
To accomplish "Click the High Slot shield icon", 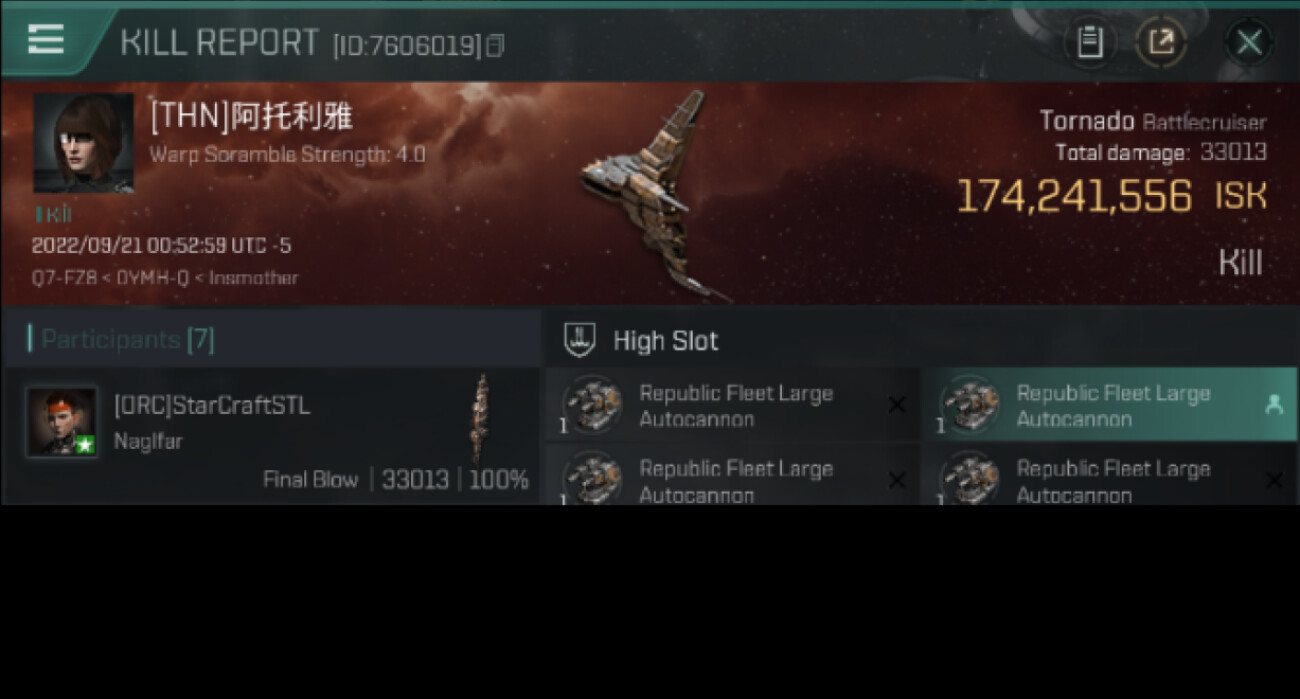I will 580,340.
